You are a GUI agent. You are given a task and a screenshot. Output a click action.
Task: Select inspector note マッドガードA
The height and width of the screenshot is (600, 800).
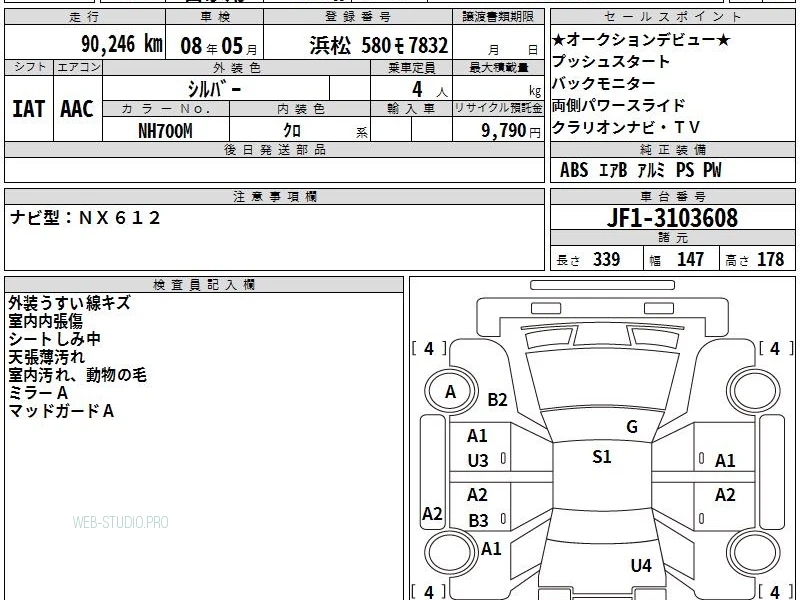click(61, 411)
